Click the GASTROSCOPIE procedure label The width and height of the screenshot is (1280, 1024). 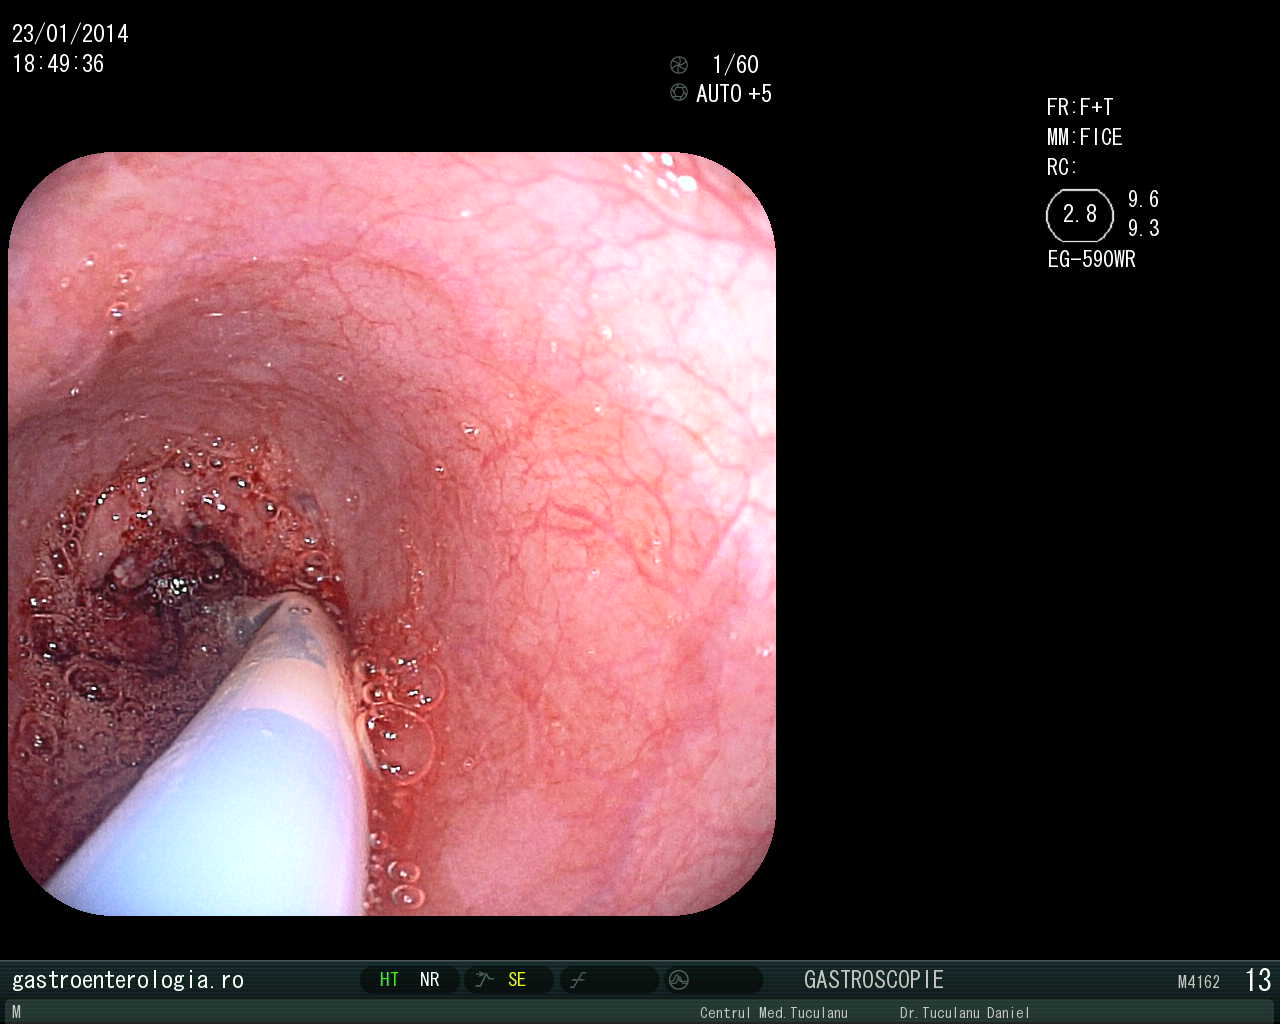[x=874, y=980]
